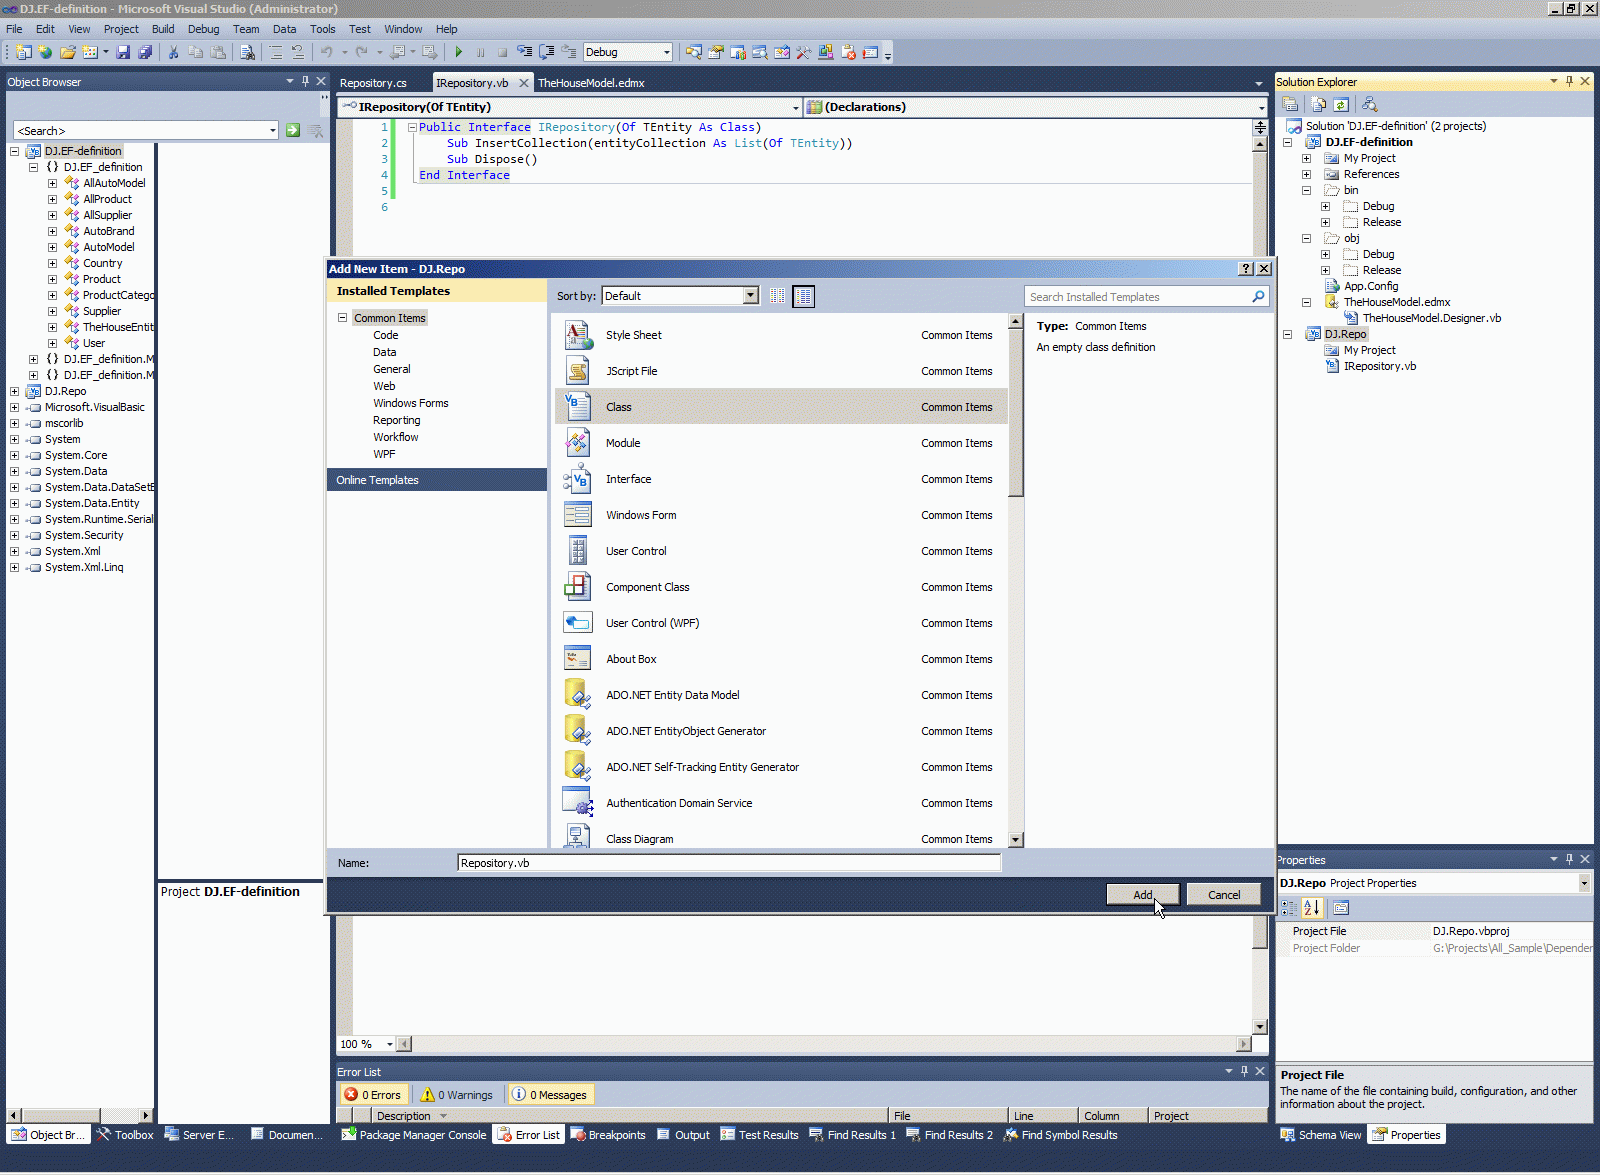
Task: Click the Save toolbar icon
Action: (x=123, y=52)
